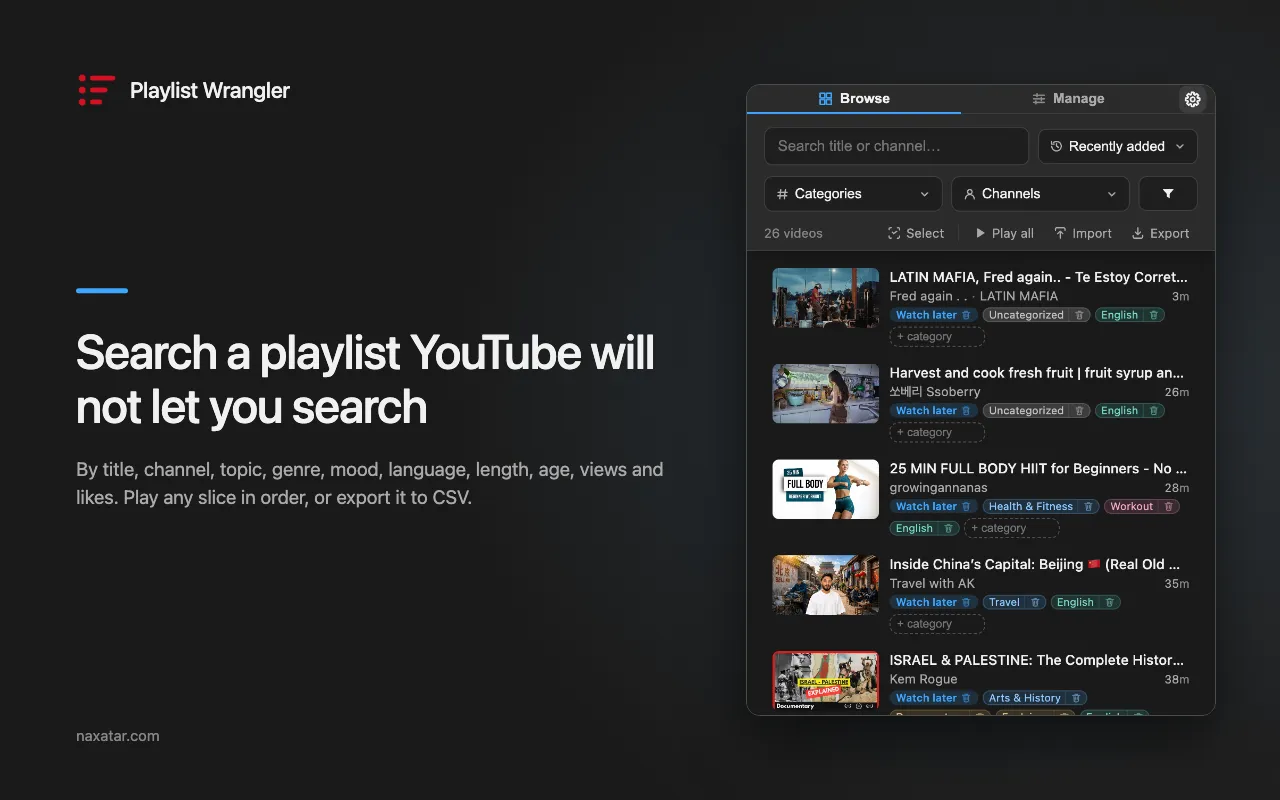Screen dimensions: 1280x800
Task: Remove Watch later tag from LATIN MAFIA video
Action: point(966,315)
